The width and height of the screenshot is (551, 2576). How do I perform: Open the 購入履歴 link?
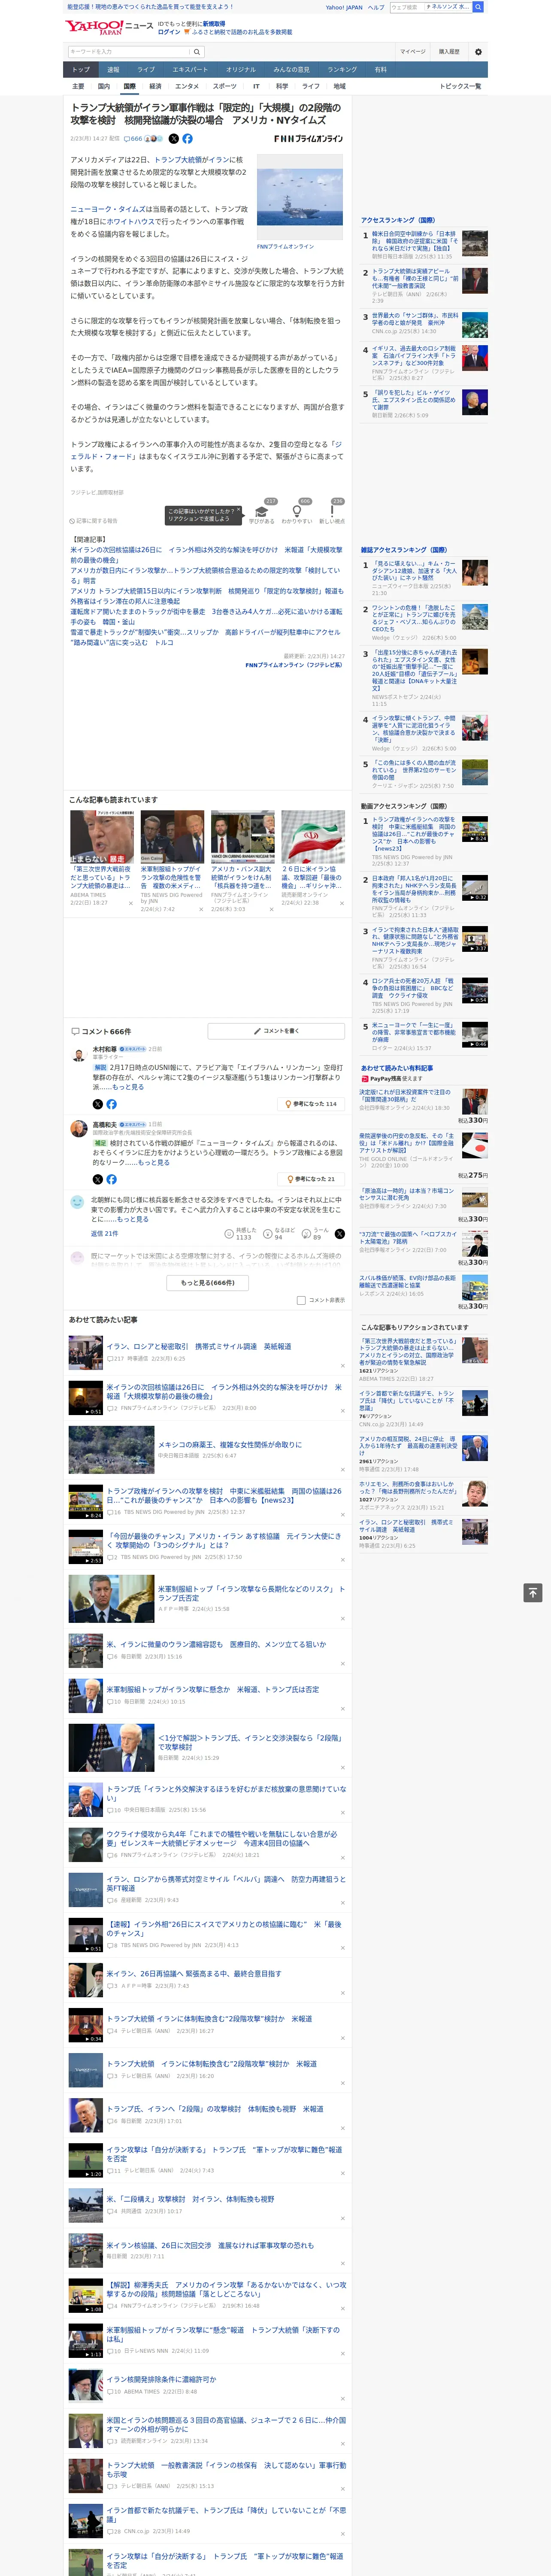(449, 52)
